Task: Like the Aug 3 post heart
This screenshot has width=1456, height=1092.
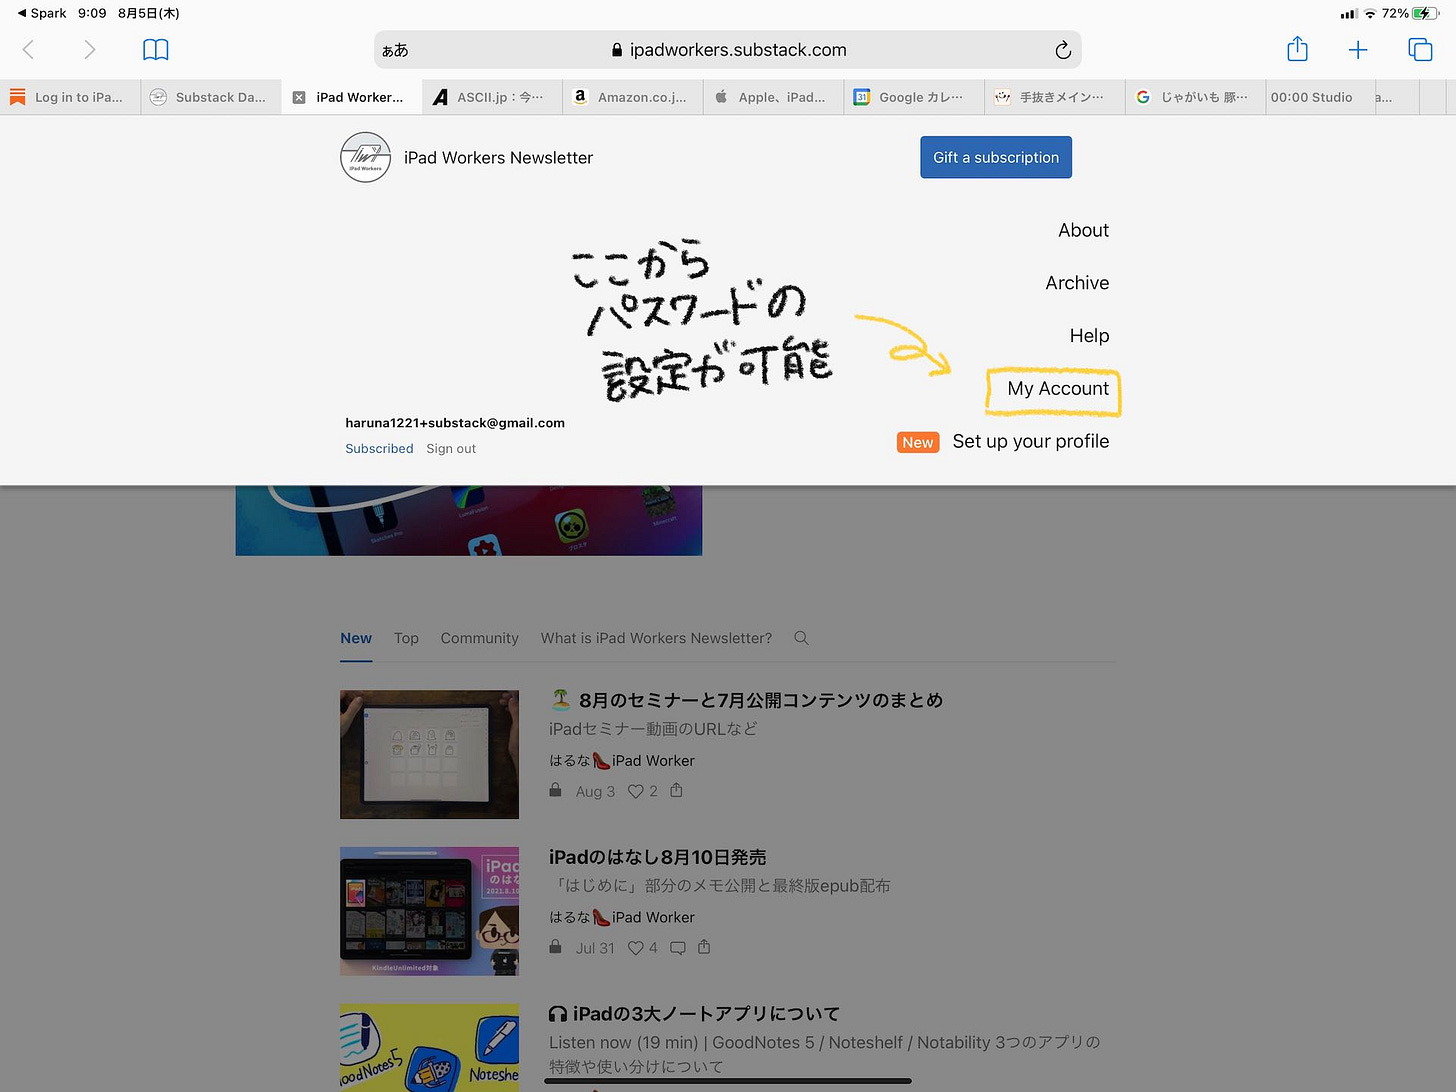Action: [x=636, y=791]
